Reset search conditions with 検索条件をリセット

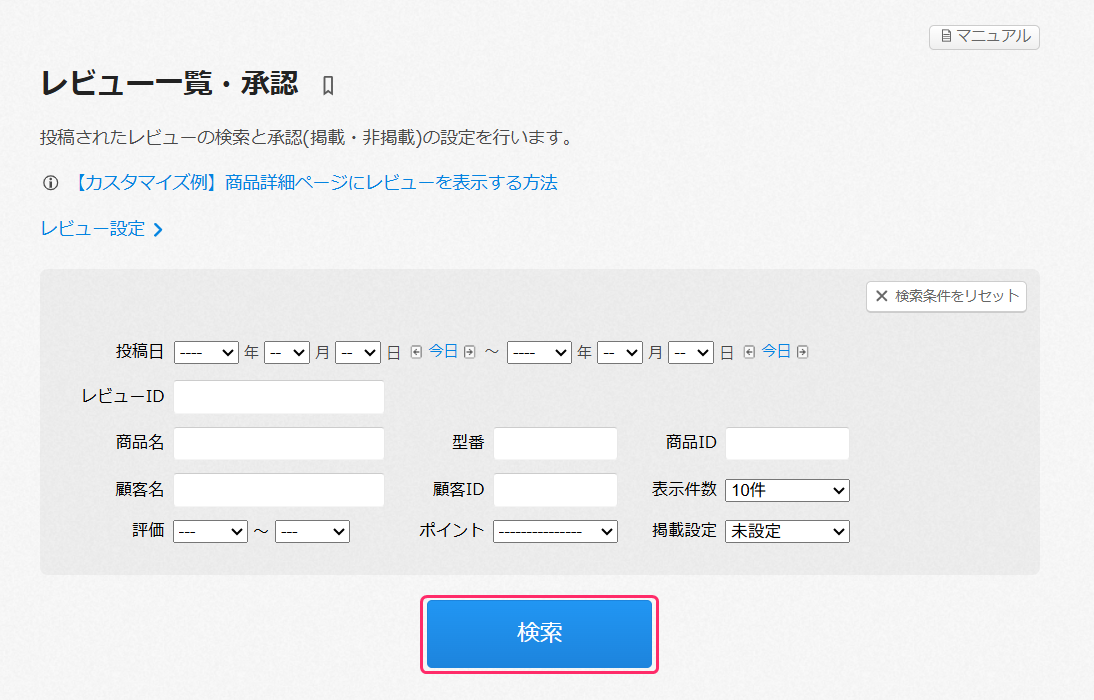946,296
